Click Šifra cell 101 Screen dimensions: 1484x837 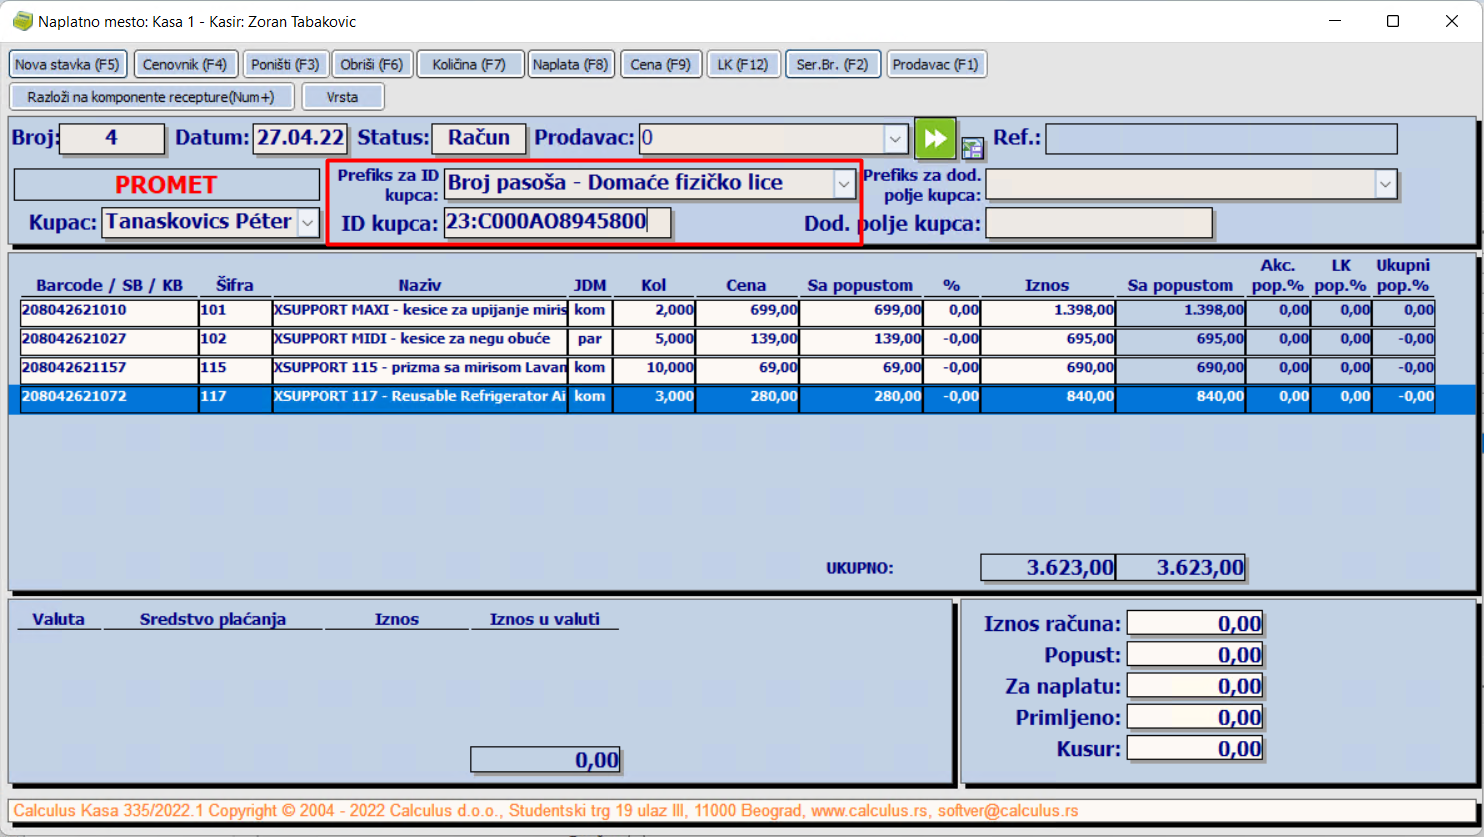coord(235,311)
